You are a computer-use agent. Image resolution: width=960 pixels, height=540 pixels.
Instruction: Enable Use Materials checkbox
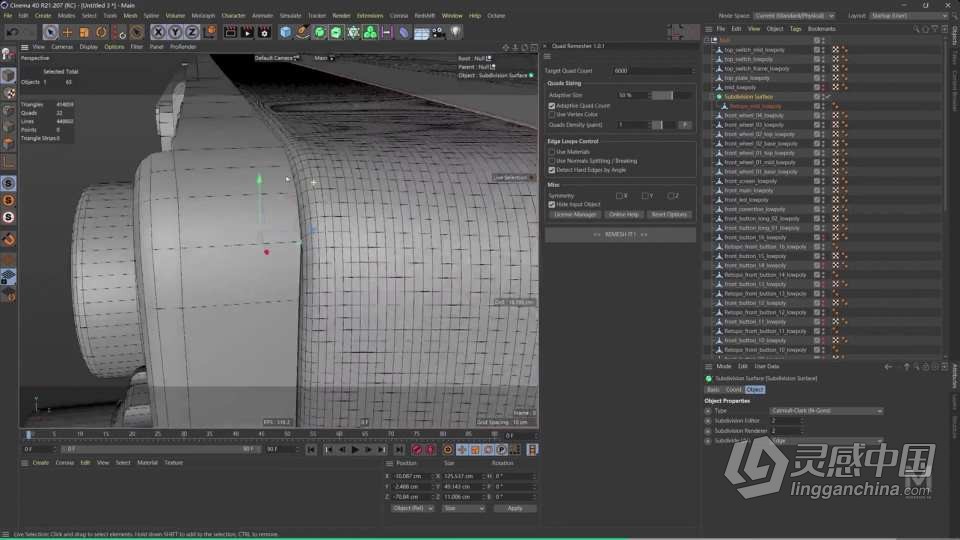552,152
